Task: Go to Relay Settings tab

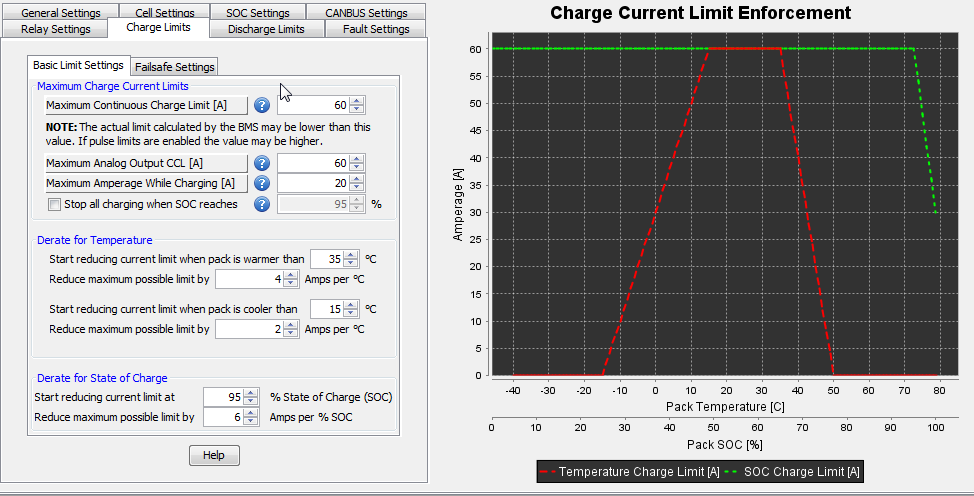Action: 55,29
